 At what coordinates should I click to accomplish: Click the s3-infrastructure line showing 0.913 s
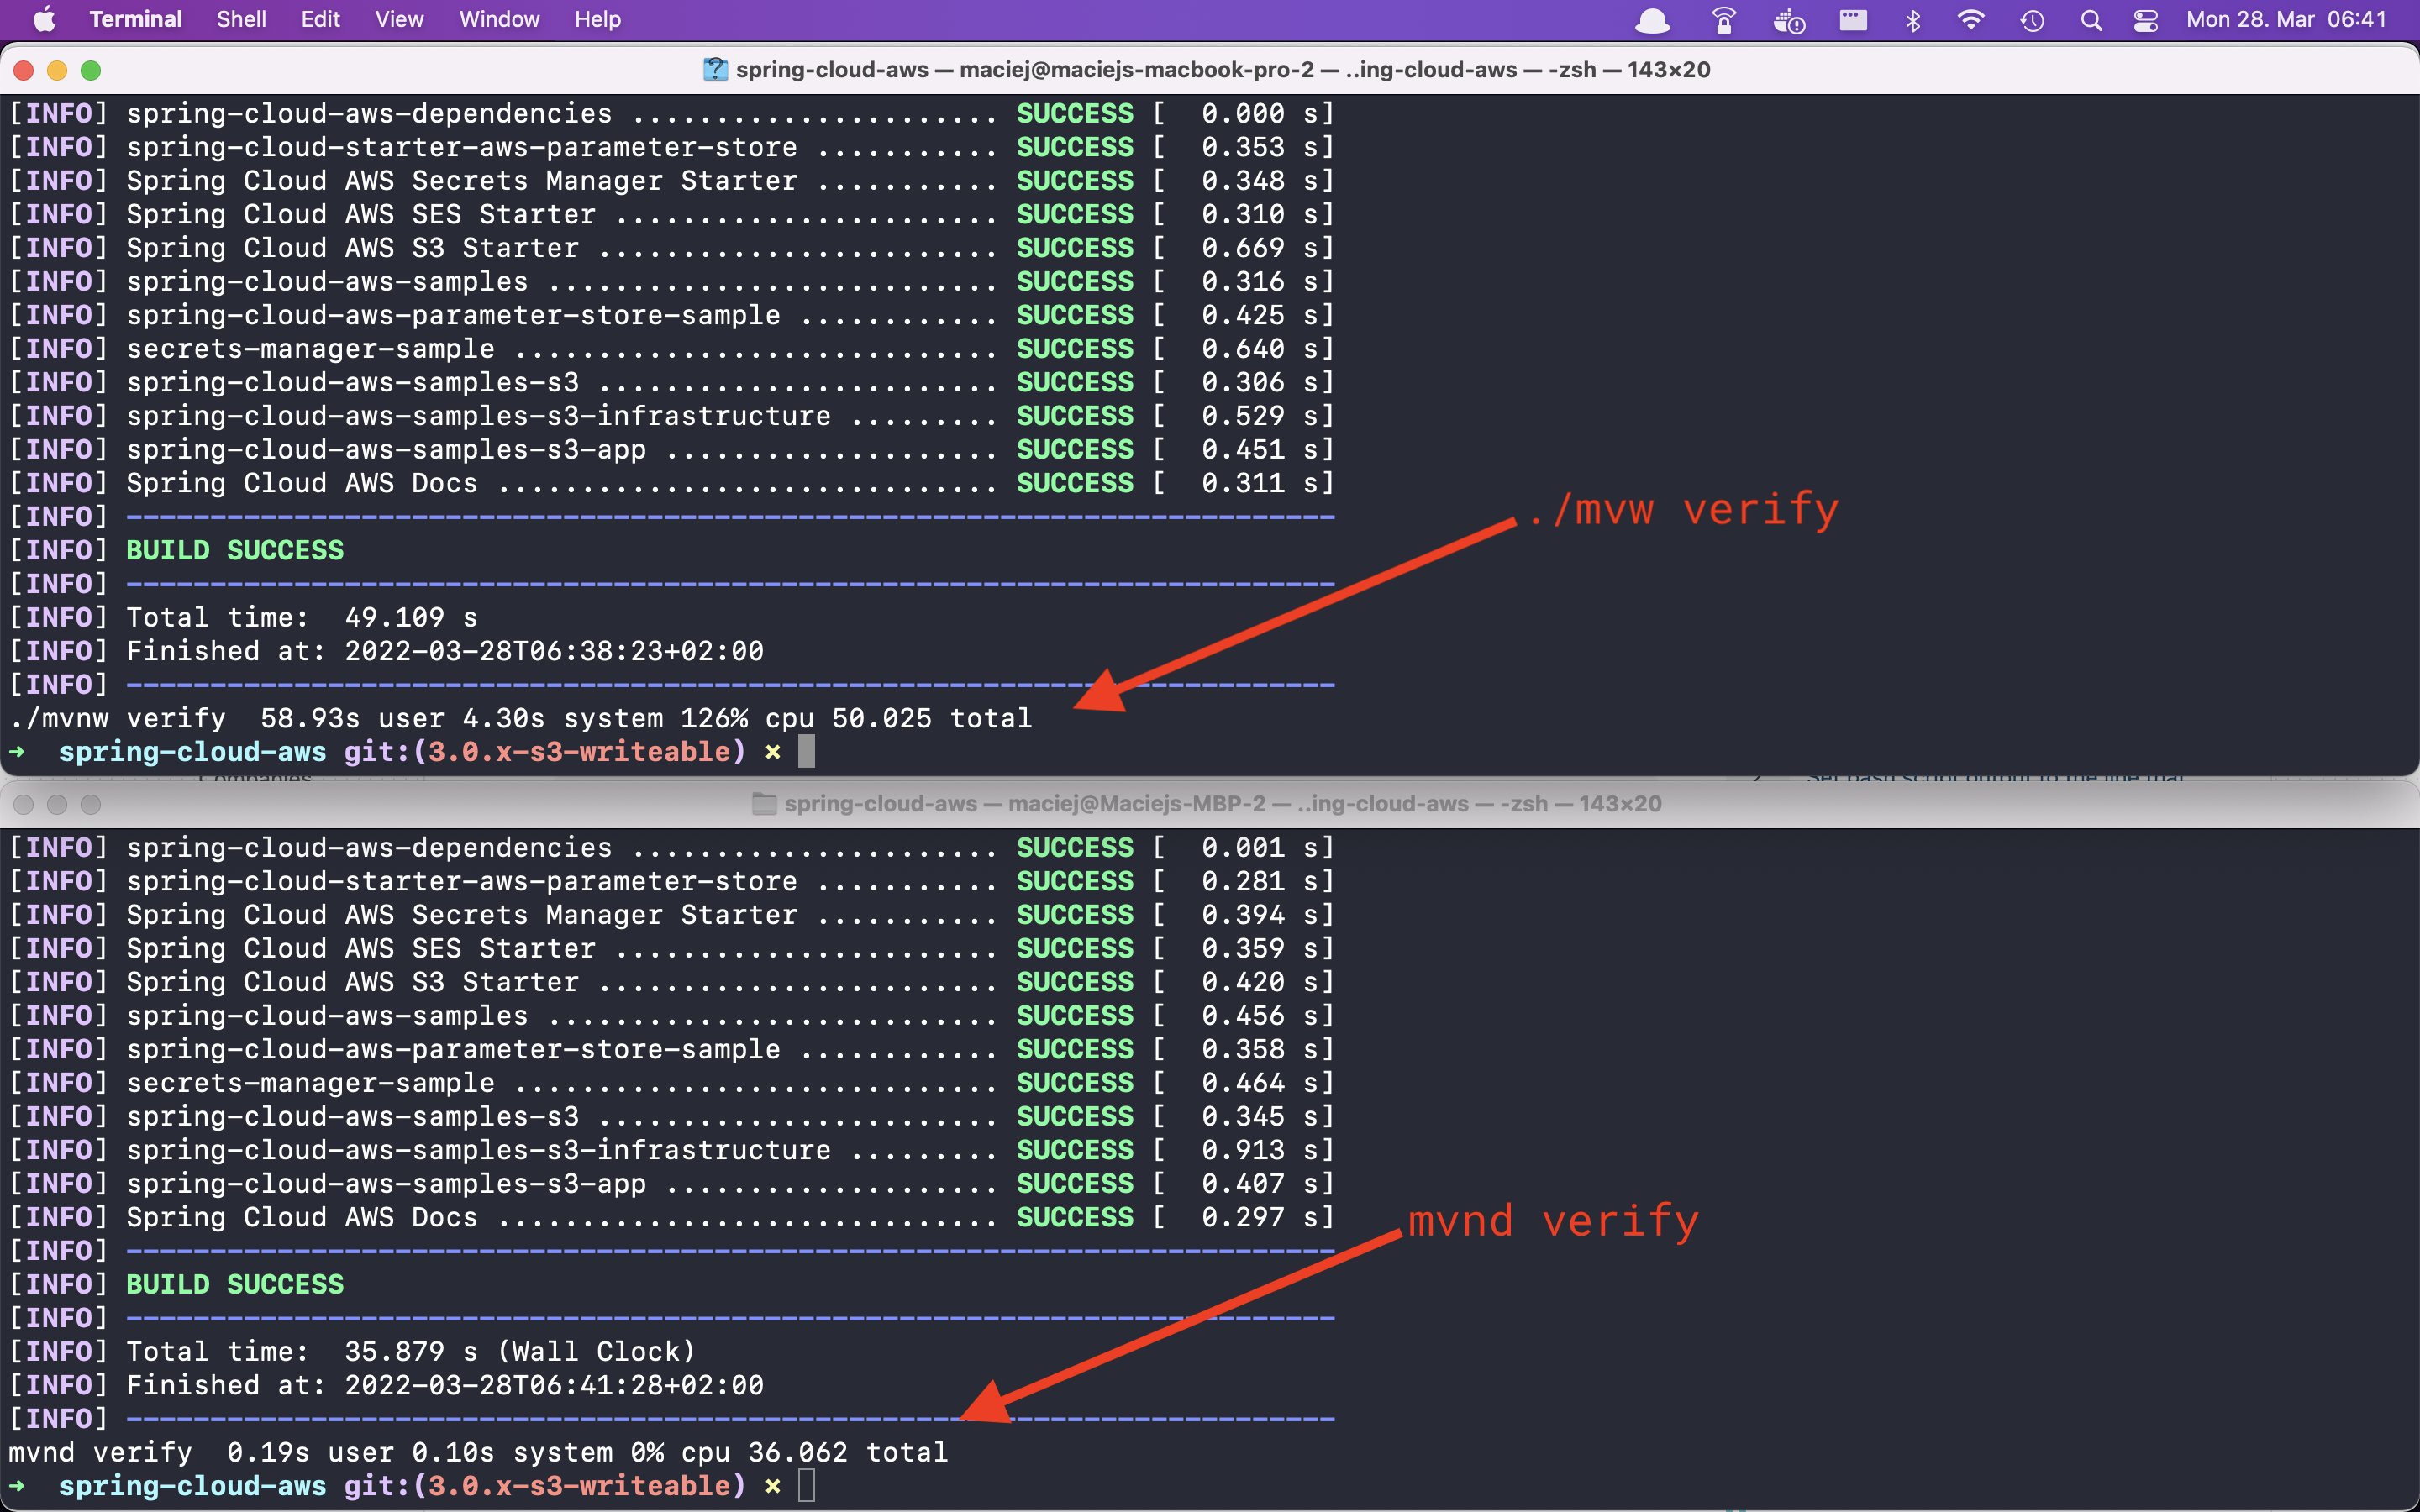click(x=672, y=1150)
